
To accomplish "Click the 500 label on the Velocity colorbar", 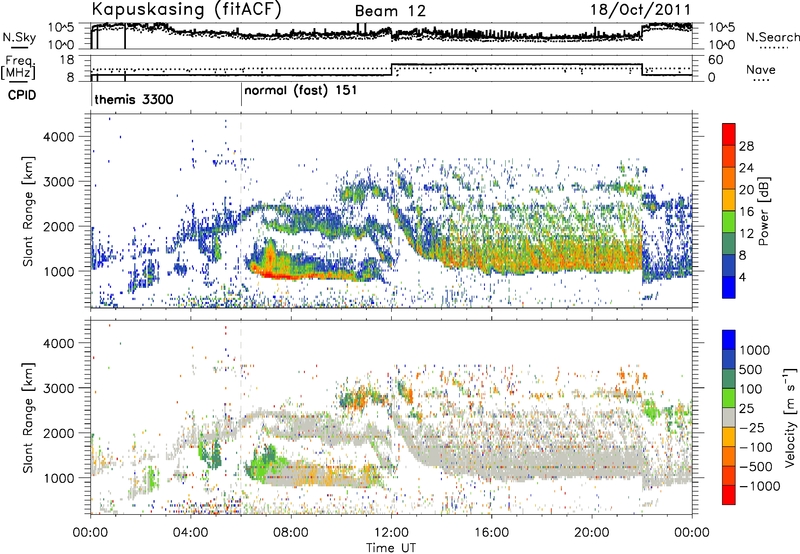I will point(752,370).
